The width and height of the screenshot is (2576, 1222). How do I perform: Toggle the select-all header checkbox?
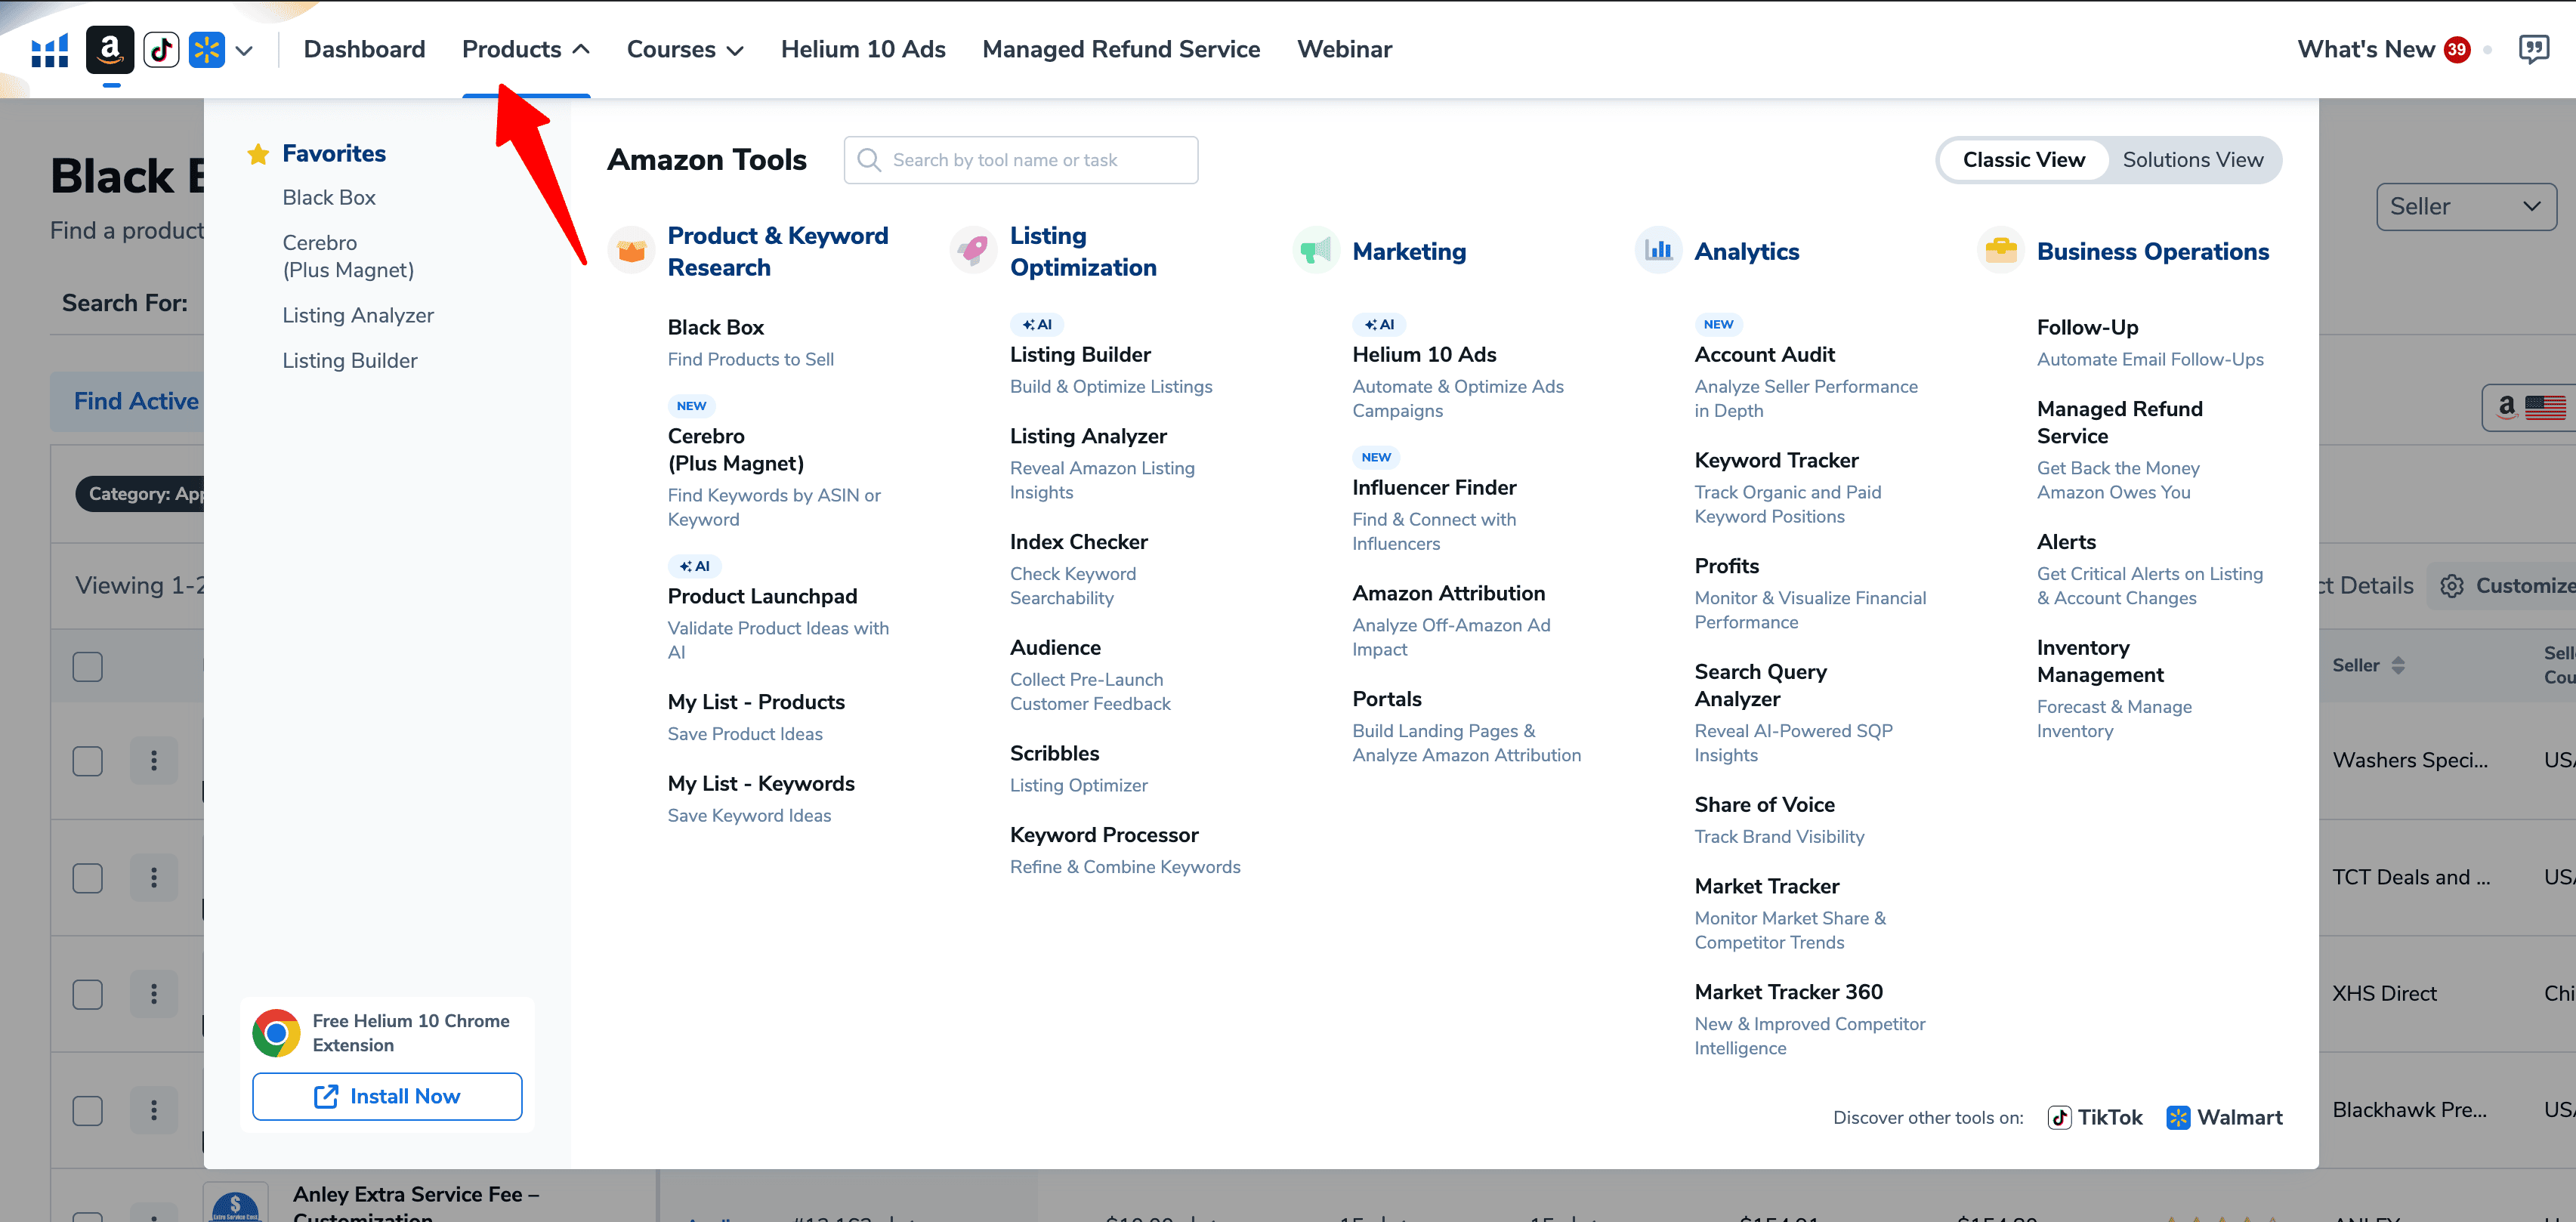[x=88, y=667]
